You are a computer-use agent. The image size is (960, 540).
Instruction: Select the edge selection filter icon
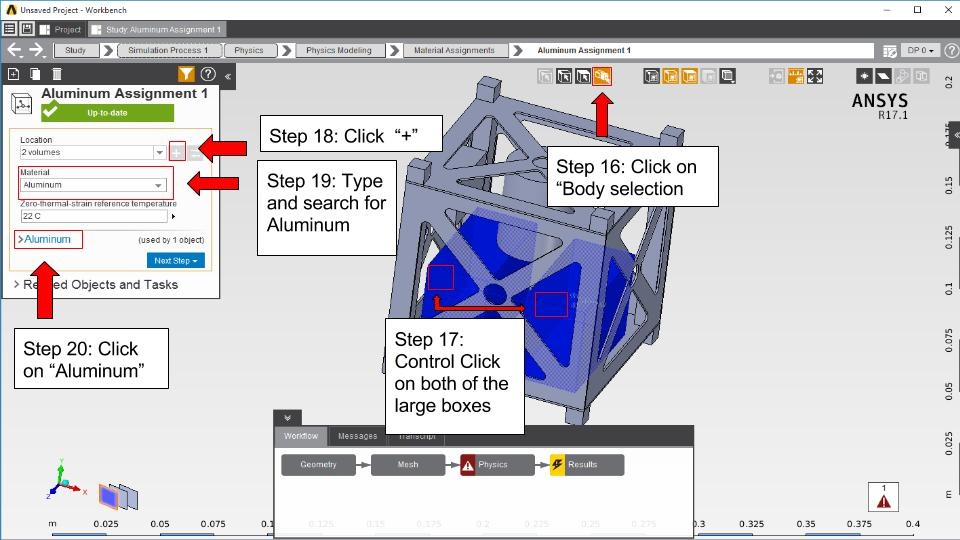pos(564,77)
